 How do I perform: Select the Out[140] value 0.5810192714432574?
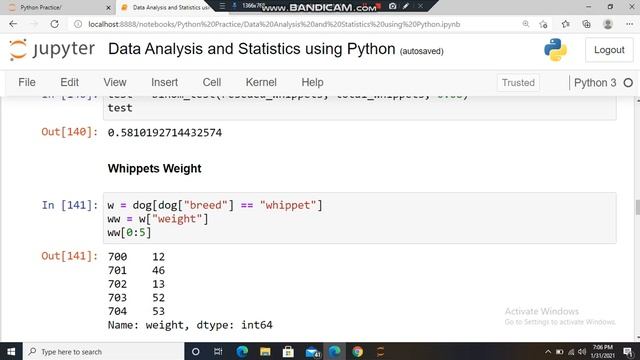coord(165,133)
